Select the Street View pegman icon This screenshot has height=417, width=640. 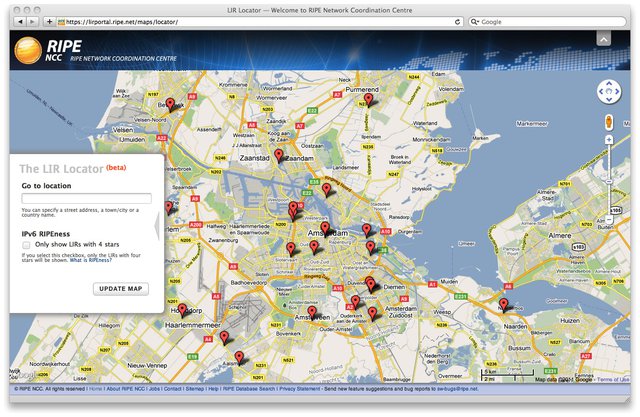tap(609, 122)
